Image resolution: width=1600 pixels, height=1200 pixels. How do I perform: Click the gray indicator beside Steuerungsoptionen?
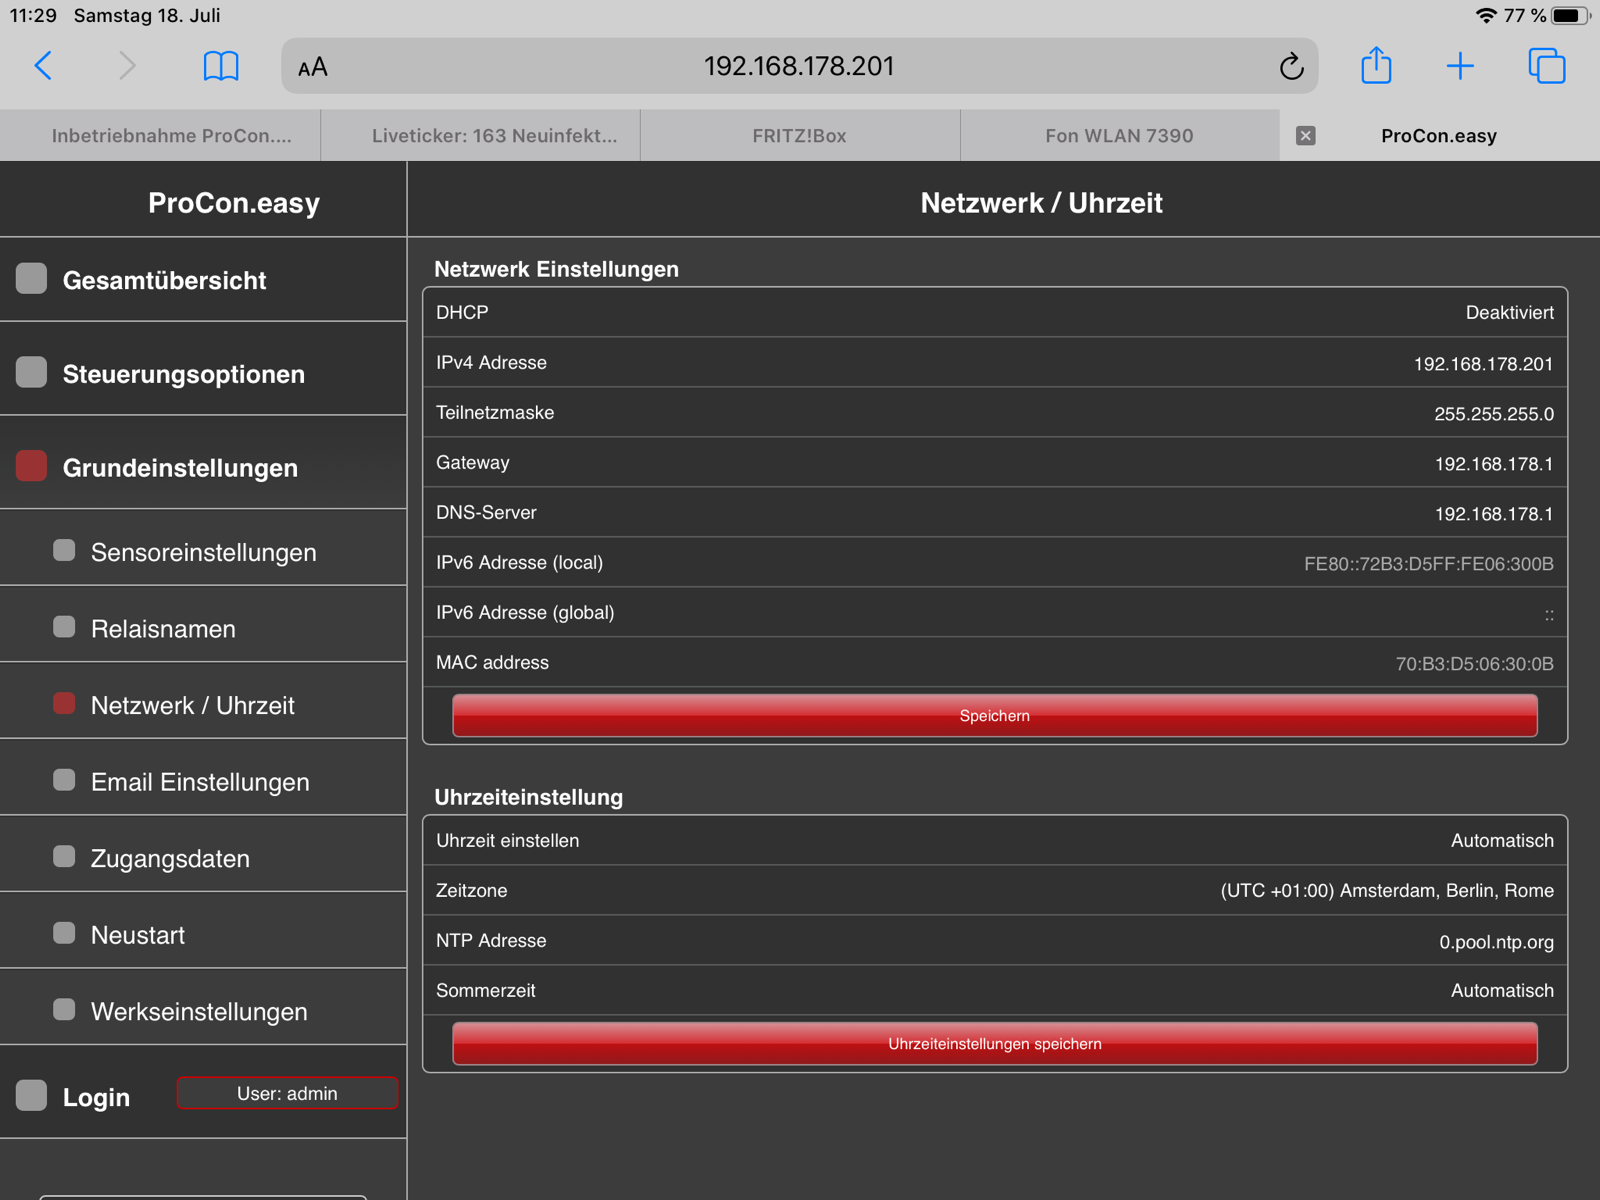pyautogui.click(x=31, y=372)
